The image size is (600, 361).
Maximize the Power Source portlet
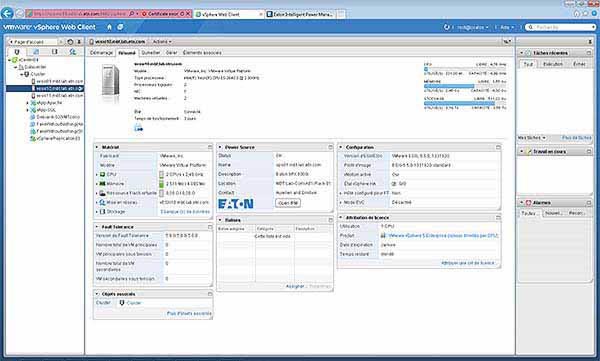point(330,147)
